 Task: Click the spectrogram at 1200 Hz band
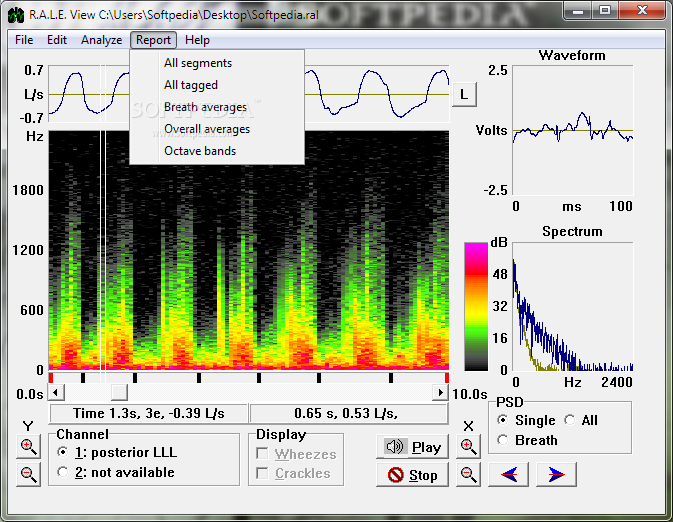(x=249, y=250)
